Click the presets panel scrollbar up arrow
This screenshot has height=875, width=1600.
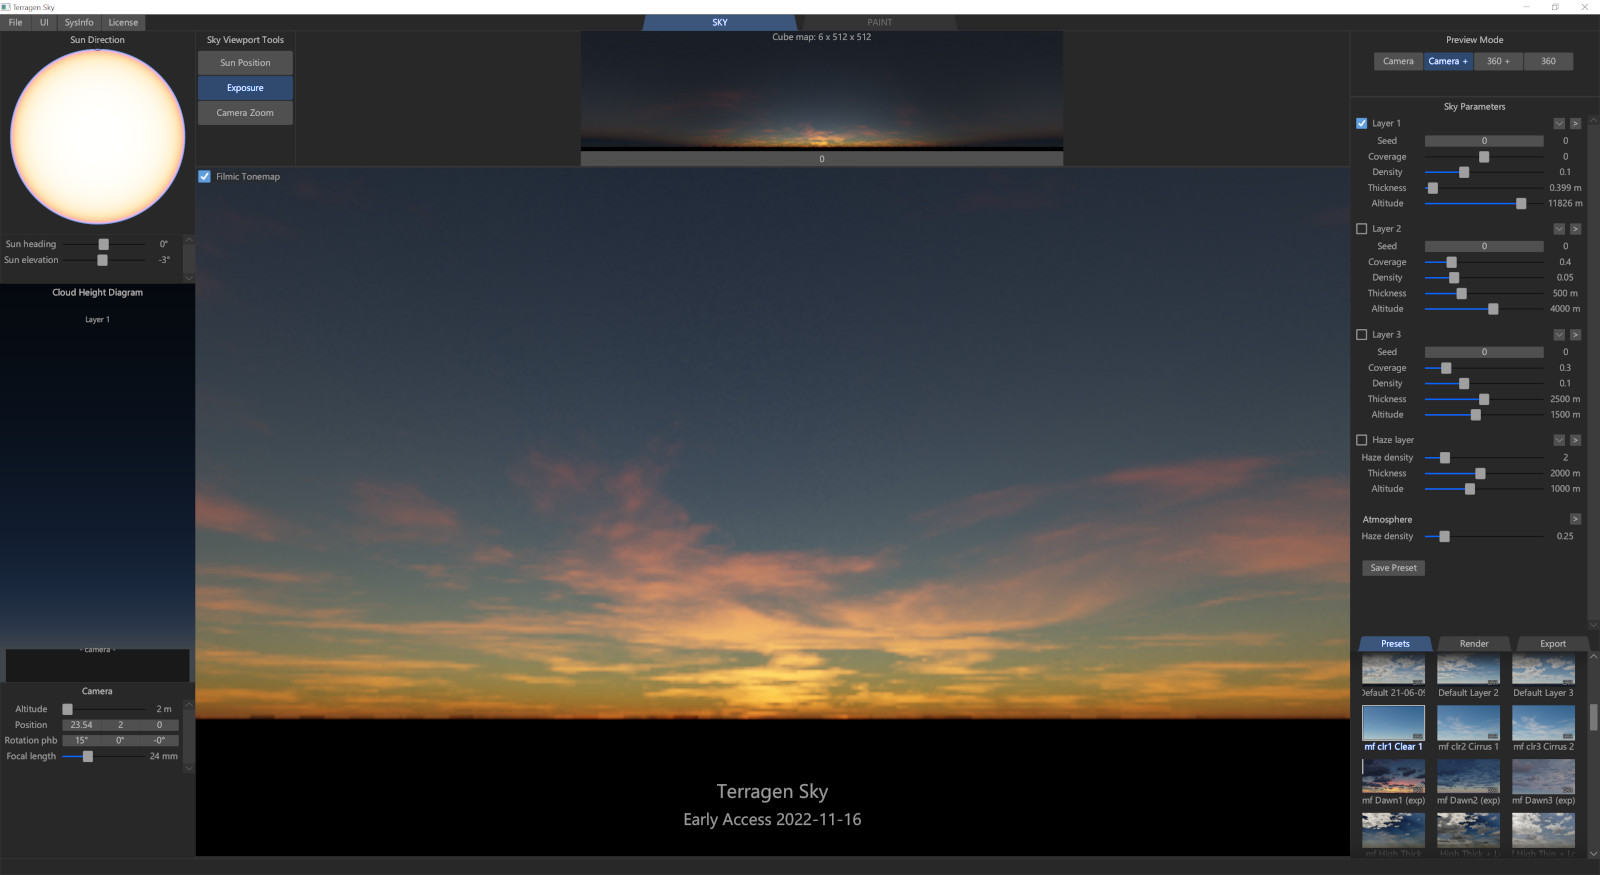[x=1593, y=656]
